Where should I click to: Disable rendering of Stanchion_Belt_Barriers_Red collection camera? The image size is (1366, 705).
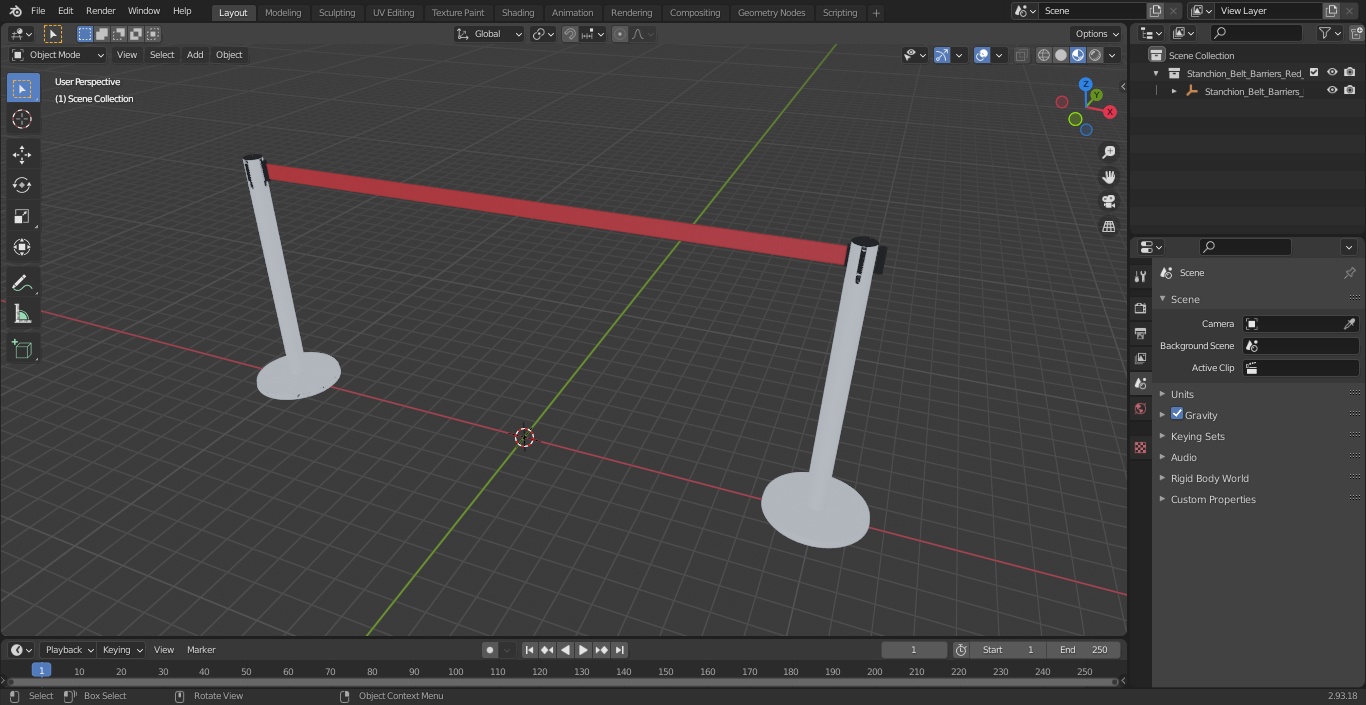click(1350, 73)
